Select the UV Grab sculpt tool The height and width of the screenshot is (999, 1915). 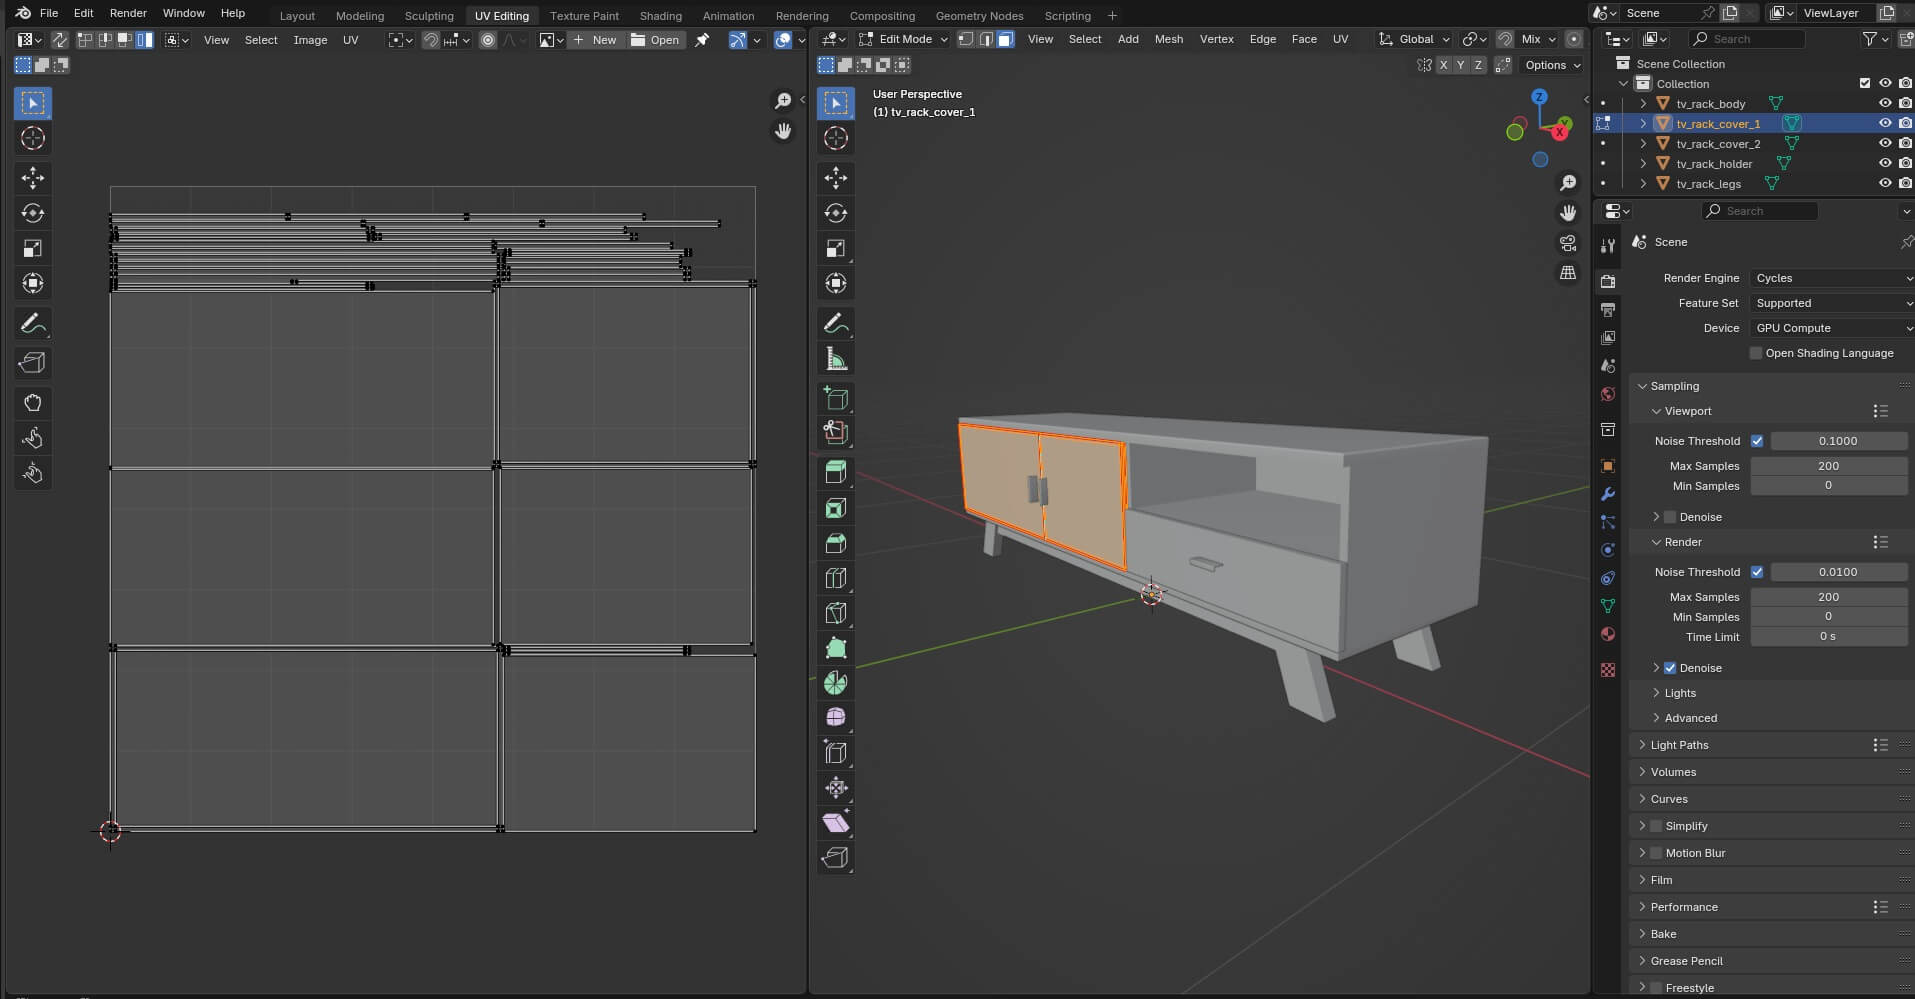point(33,403)
